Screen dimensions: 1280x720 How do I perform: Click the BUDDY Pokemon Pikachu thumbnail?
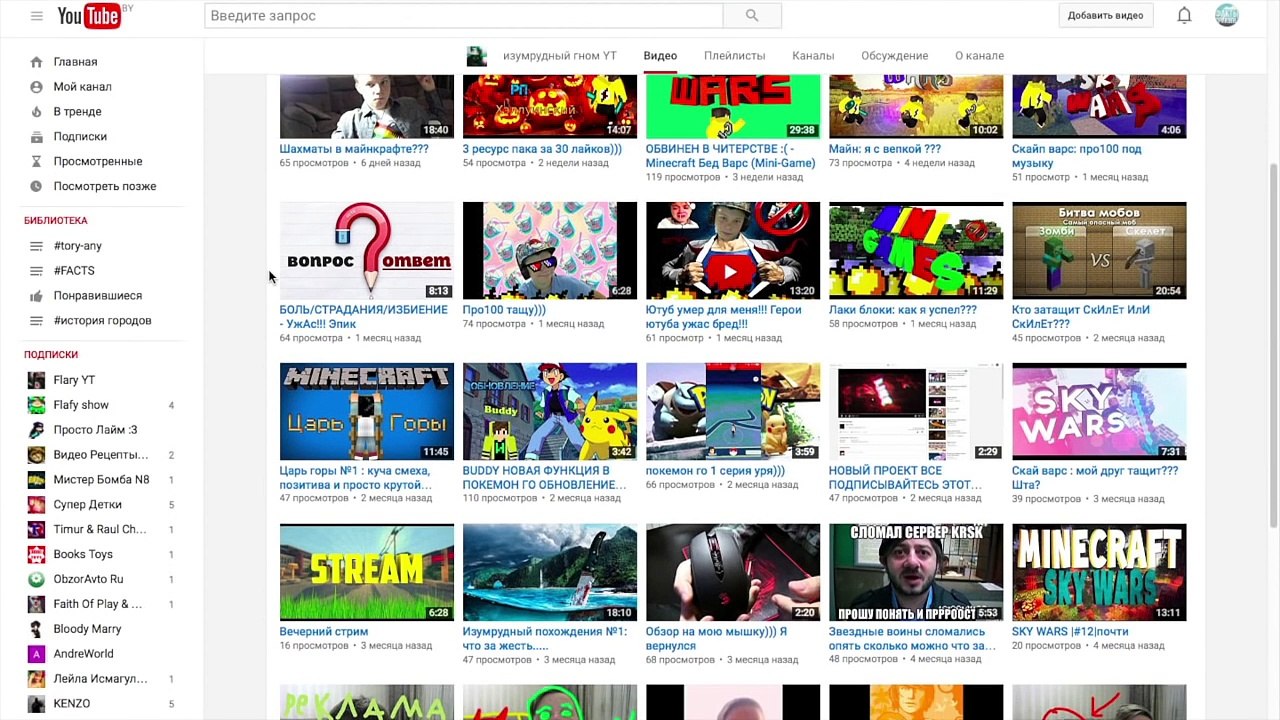click(549, 411)
